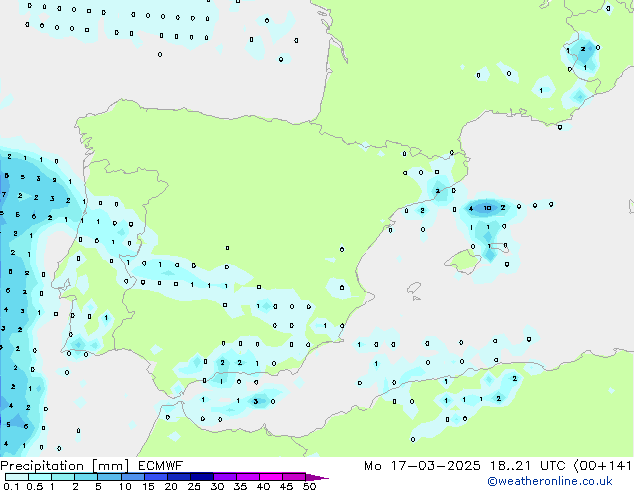Viewport: 634px width, 490px height.
Task: Pick the 15–20 mm legend swatch
Action: [156, 477]
